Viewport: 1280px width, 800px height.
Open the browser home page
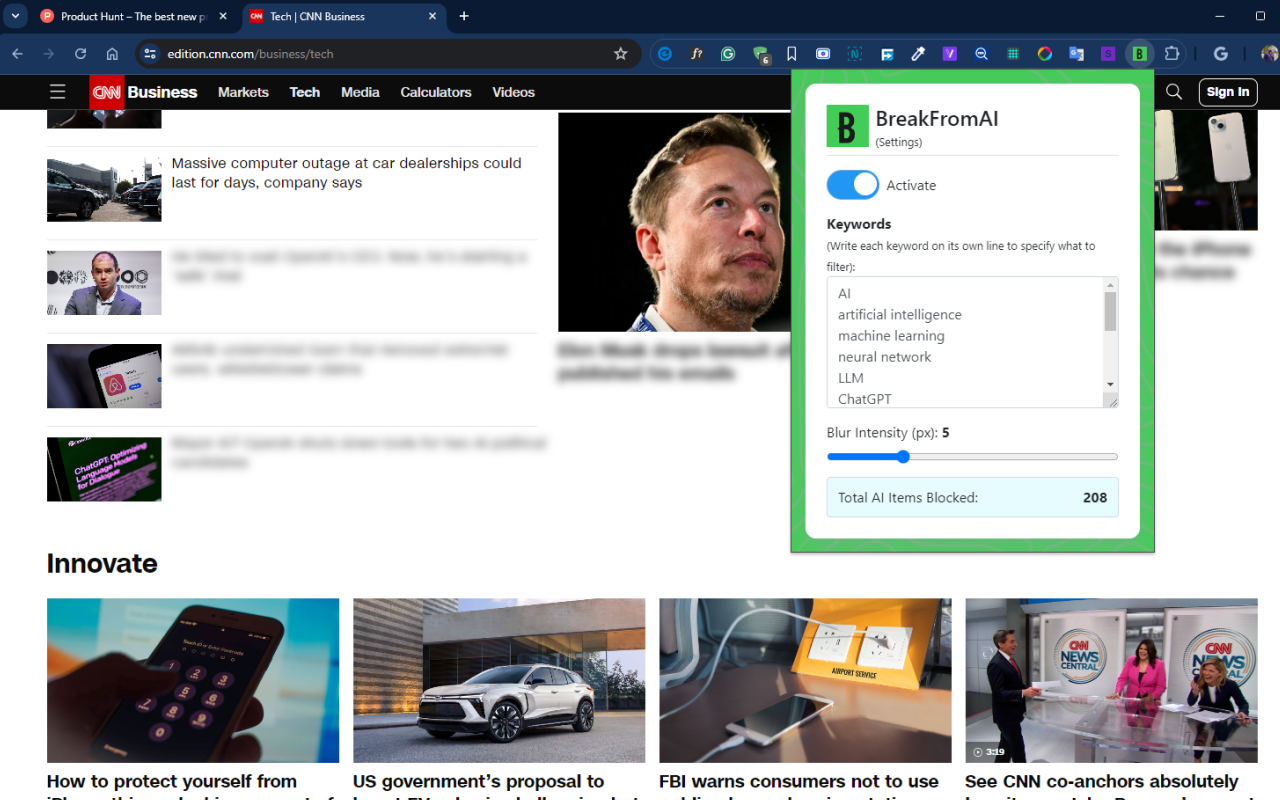[112, 54]
